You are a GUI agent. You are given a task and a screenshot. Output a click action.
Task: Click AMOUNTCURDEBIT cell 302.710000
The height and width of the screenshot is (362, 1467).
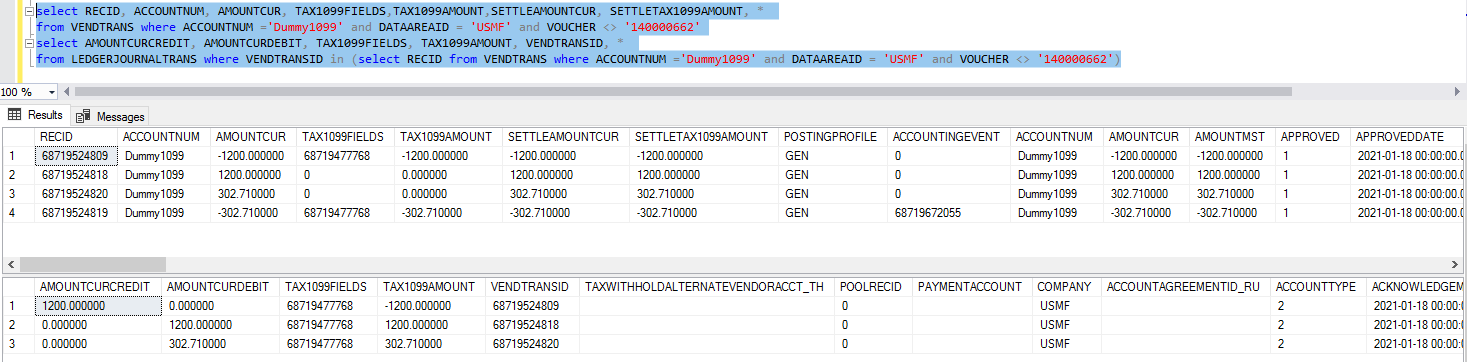222,344
